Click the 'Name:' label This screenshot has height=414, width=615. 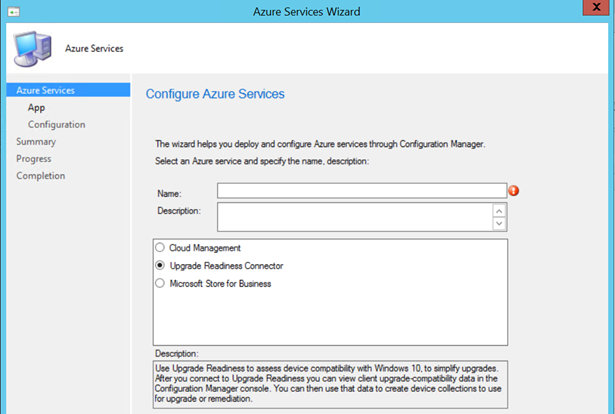click(169, 194)
